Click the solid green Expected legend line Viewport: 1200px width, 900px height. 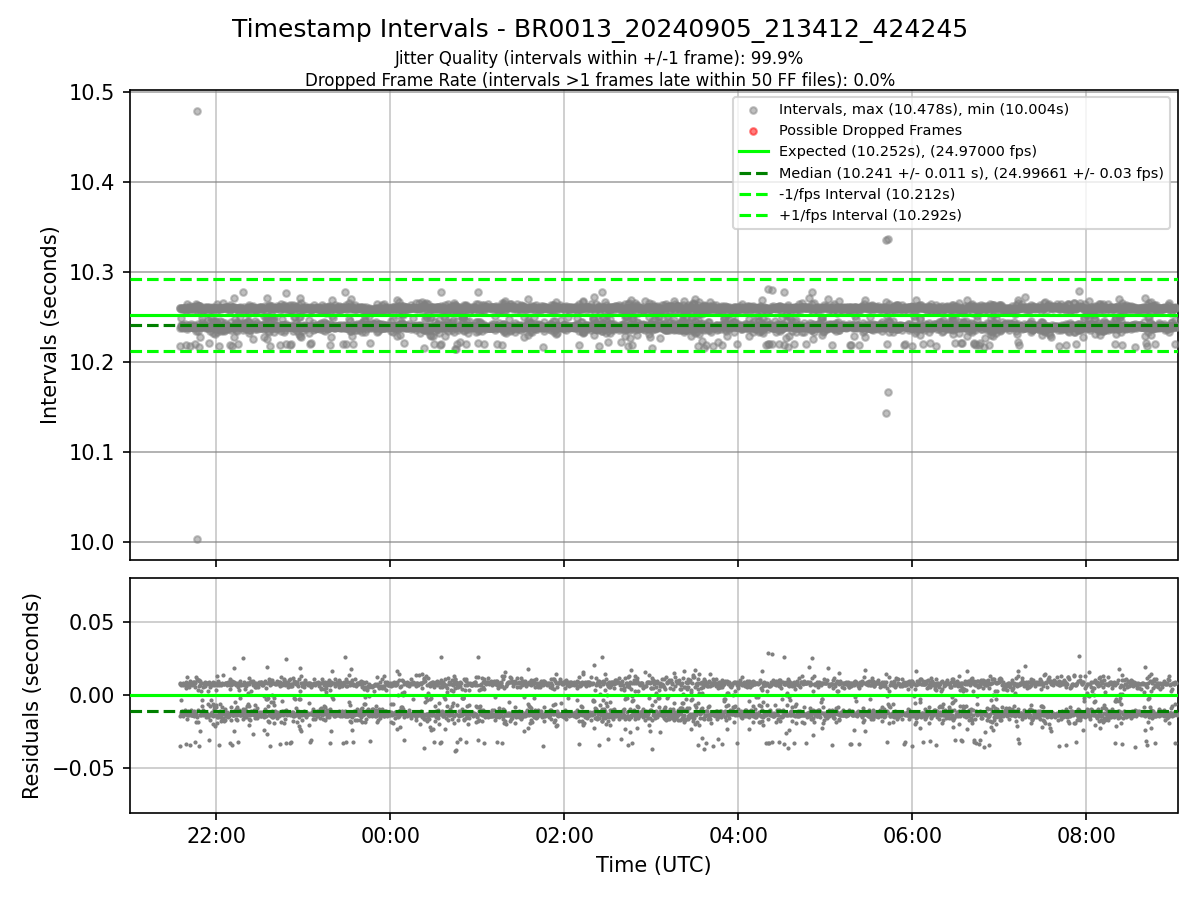click(754, 152)
